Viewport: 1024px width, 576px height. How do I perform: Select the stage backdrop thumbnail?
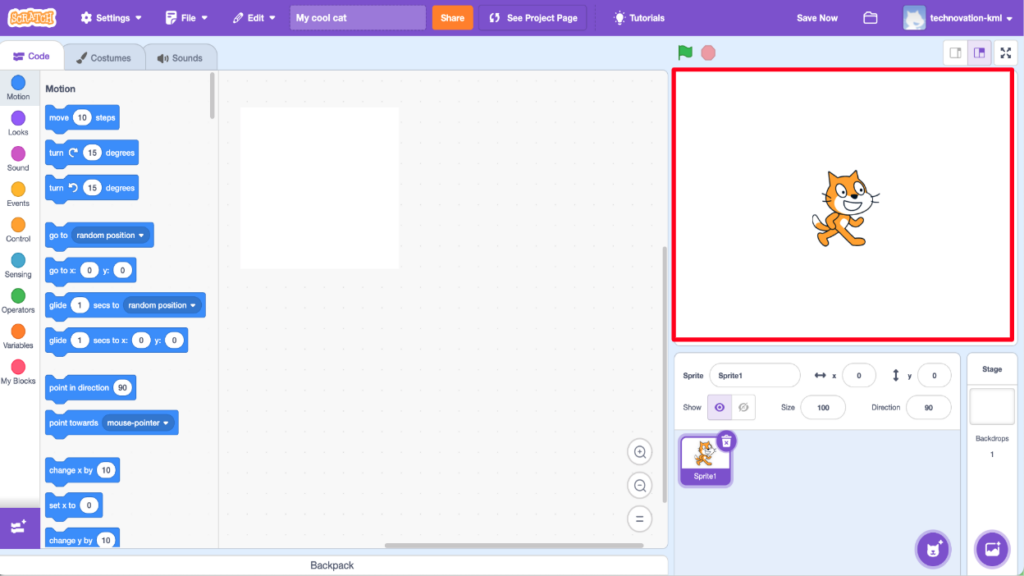[992, 406]
